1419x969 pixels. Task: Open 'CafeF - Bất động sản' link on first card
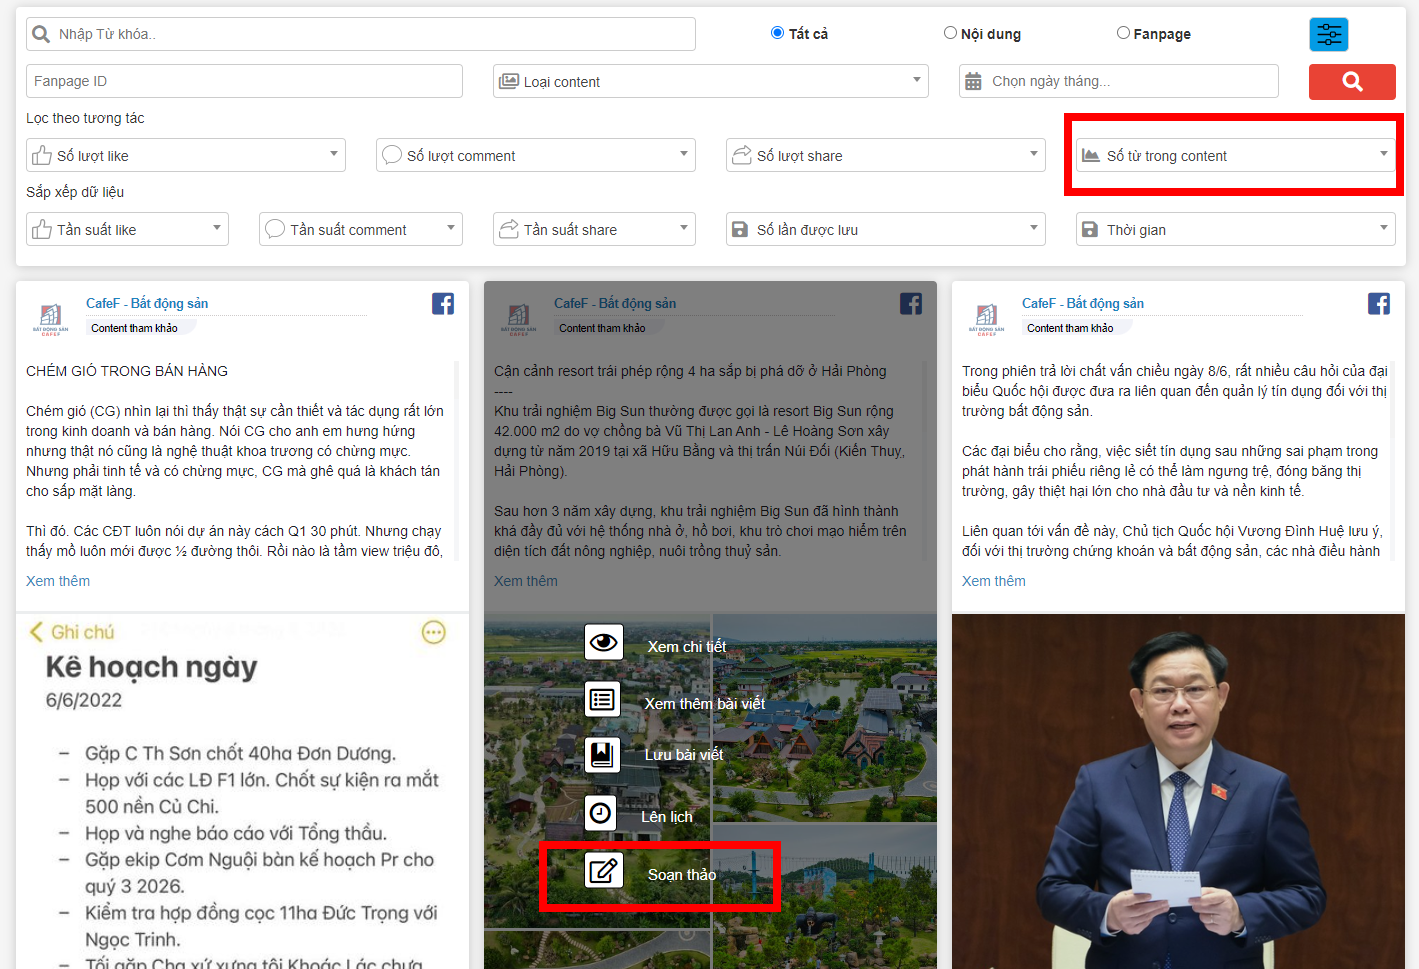(x=147, y=303)
